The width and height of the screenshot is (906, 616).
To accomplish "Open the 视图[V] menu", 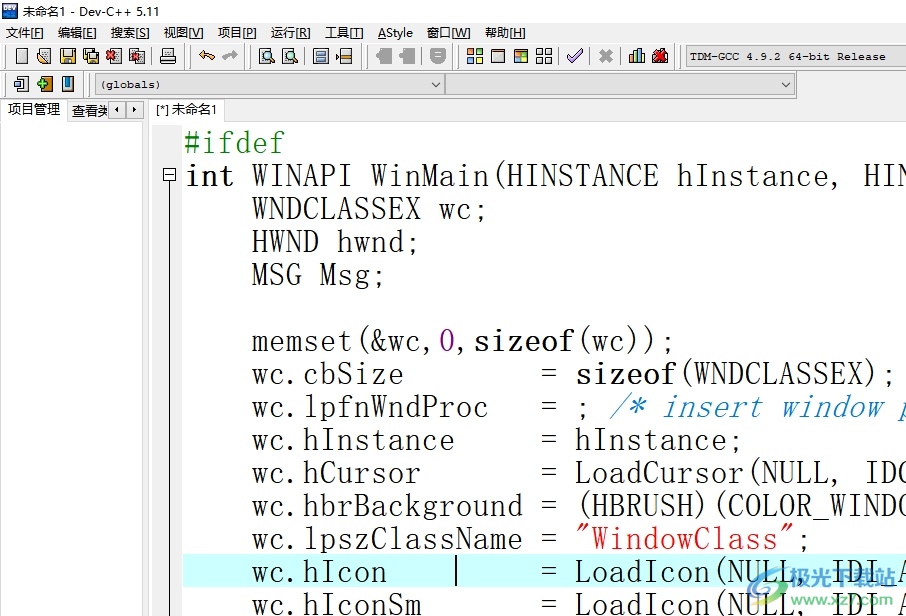I will click(183, 33).
